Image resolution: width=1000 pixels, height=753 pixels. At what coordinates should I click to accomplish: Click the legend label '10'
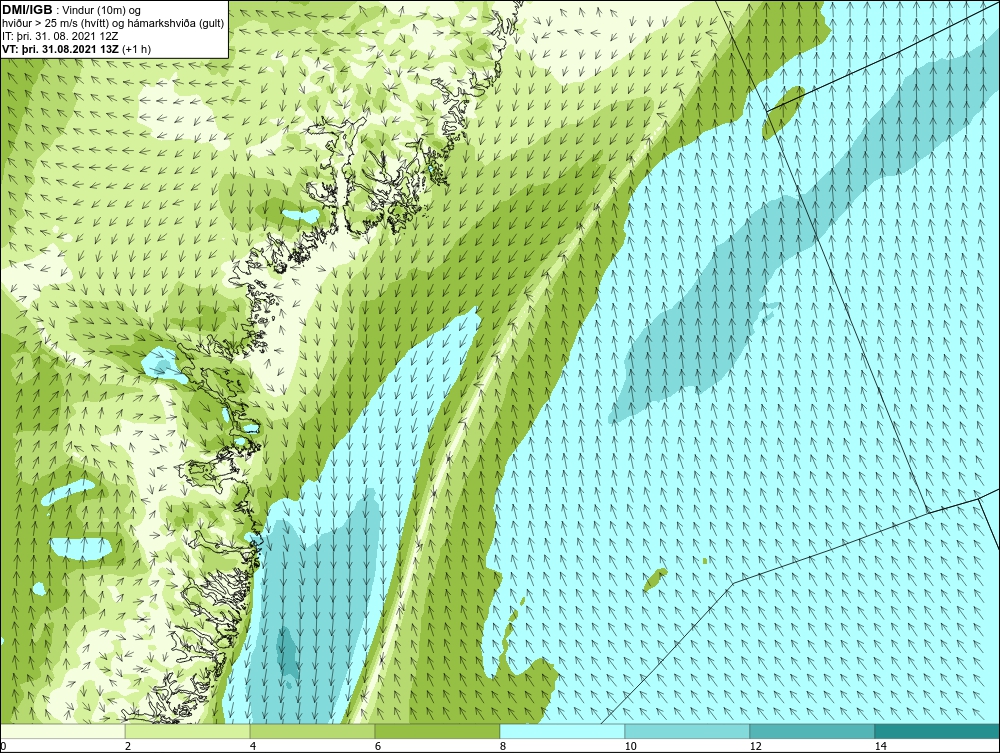tap(631, 747)
